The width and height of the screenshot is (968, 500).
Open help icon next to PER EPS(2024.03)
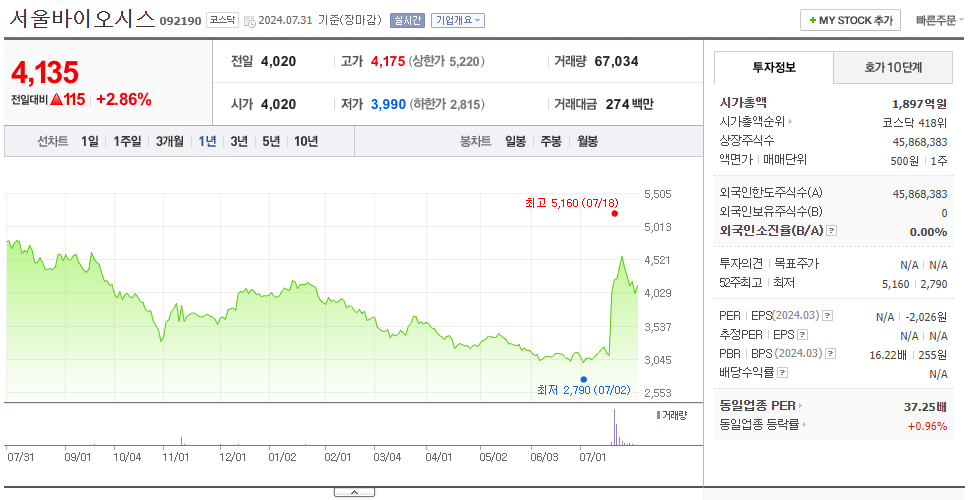pyautogui.click(x=828, y=316)
